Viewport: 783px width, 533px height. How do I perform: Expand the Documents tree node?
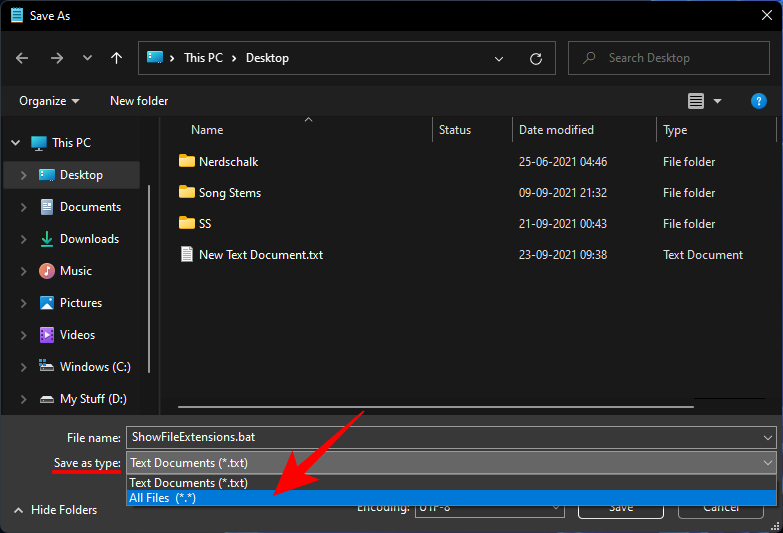point(23,207)
